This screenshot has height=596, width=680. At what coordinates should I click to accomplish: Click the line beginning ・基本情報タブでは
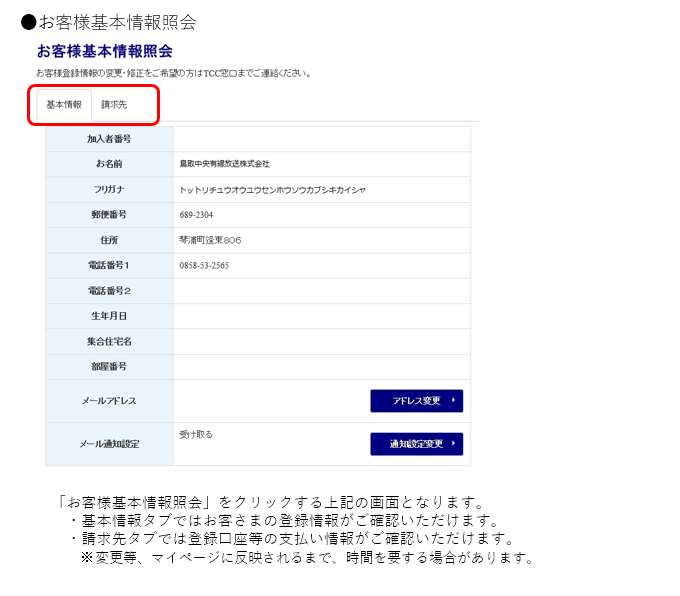coord(284,520)
